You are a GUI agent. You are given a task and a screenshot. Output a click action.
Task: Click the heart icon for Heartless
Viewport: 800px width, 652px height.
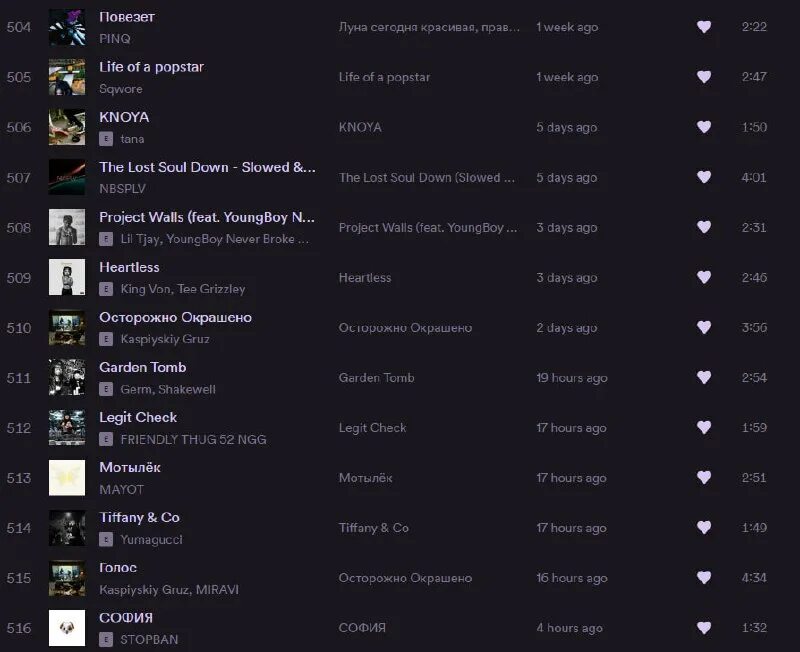pyautogui.click(x=704, y=277)
